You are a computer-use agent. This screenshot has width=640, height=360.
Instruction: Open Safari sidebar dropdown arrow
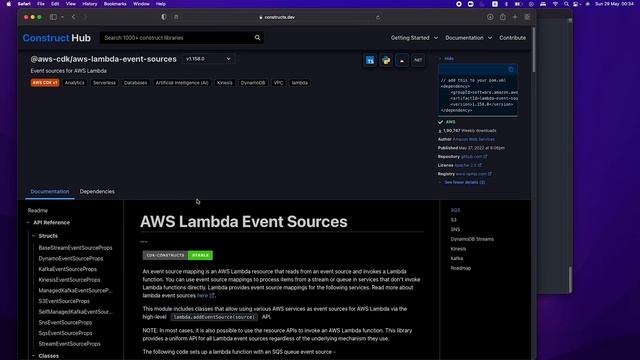(62, 17)
